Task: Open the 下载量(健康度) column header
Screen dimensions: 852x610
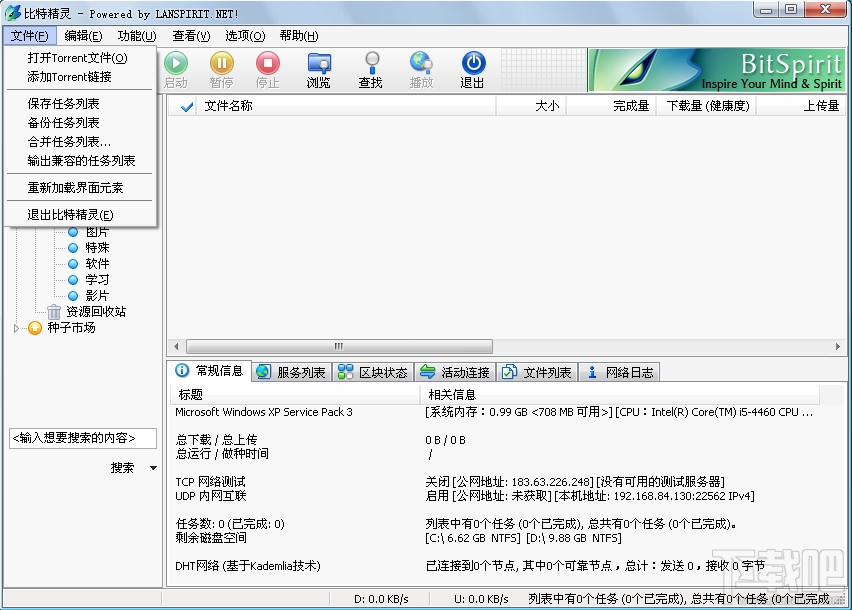Action: point(707,107)
